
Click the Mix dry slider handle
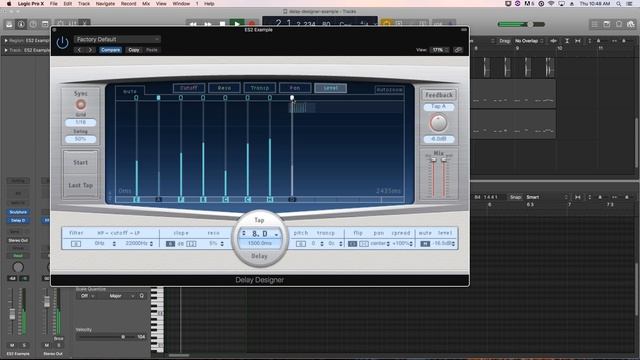tap(433, 160)
